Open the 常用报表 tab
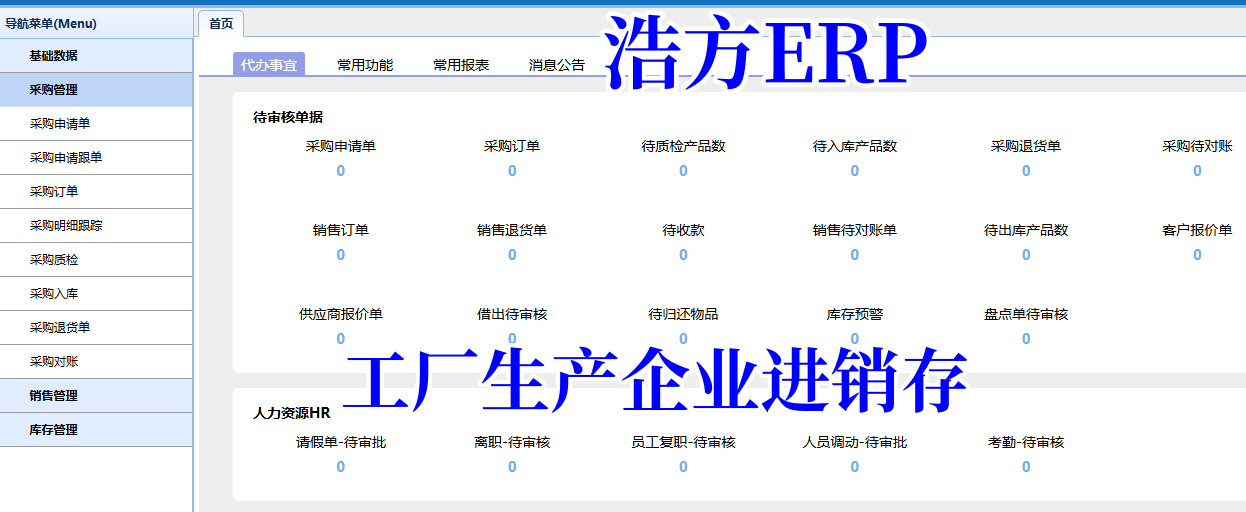 (x=461, y=65)
